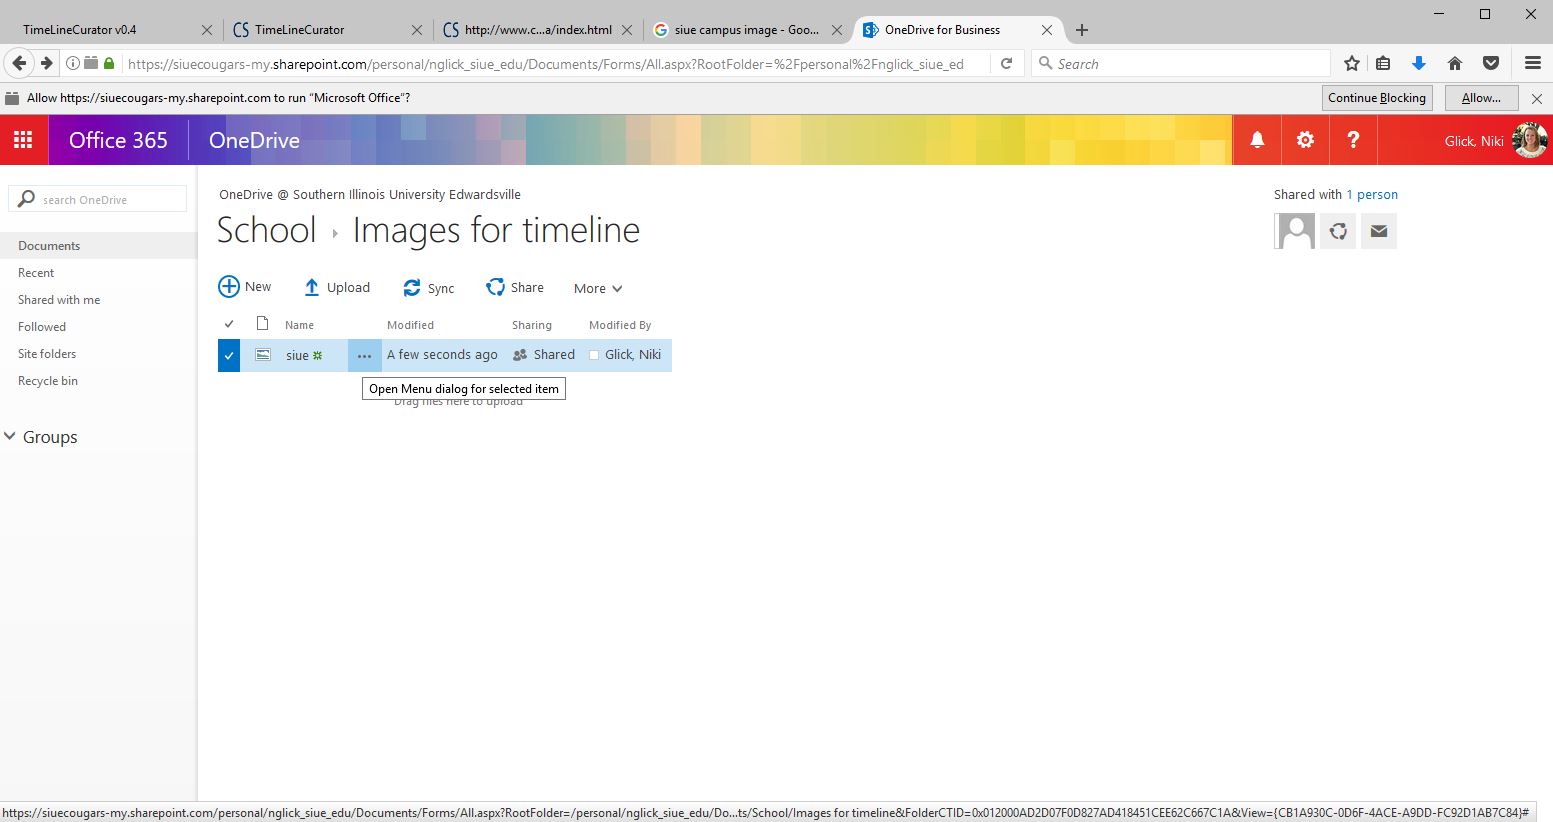The height and width of the screenshot is (822, 1553).
Task: Open the help question mark icon
Action: [x=1353, y=140]
